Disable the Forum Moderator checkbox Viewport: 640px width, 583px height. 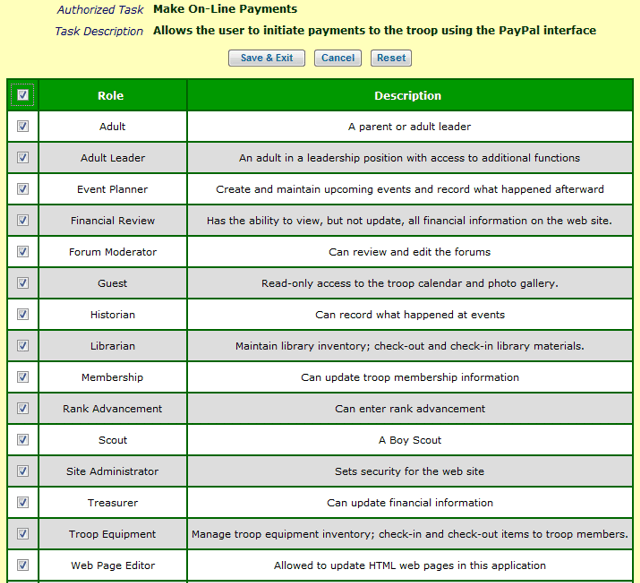click(x=23, y=251)
